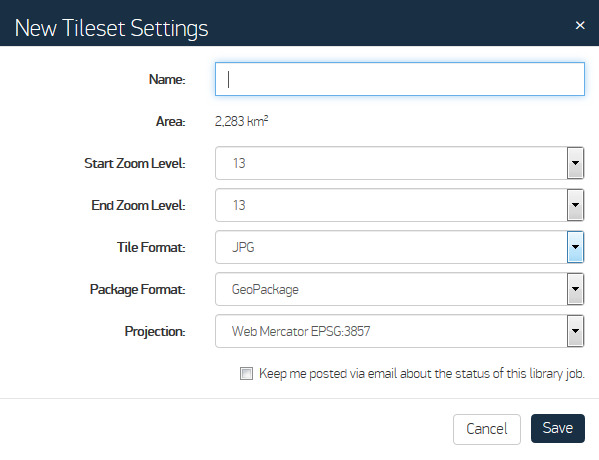Choose the GeoPackage package format field
The width and height of the screenshot is (599, 460).
(x=391, y=289)
